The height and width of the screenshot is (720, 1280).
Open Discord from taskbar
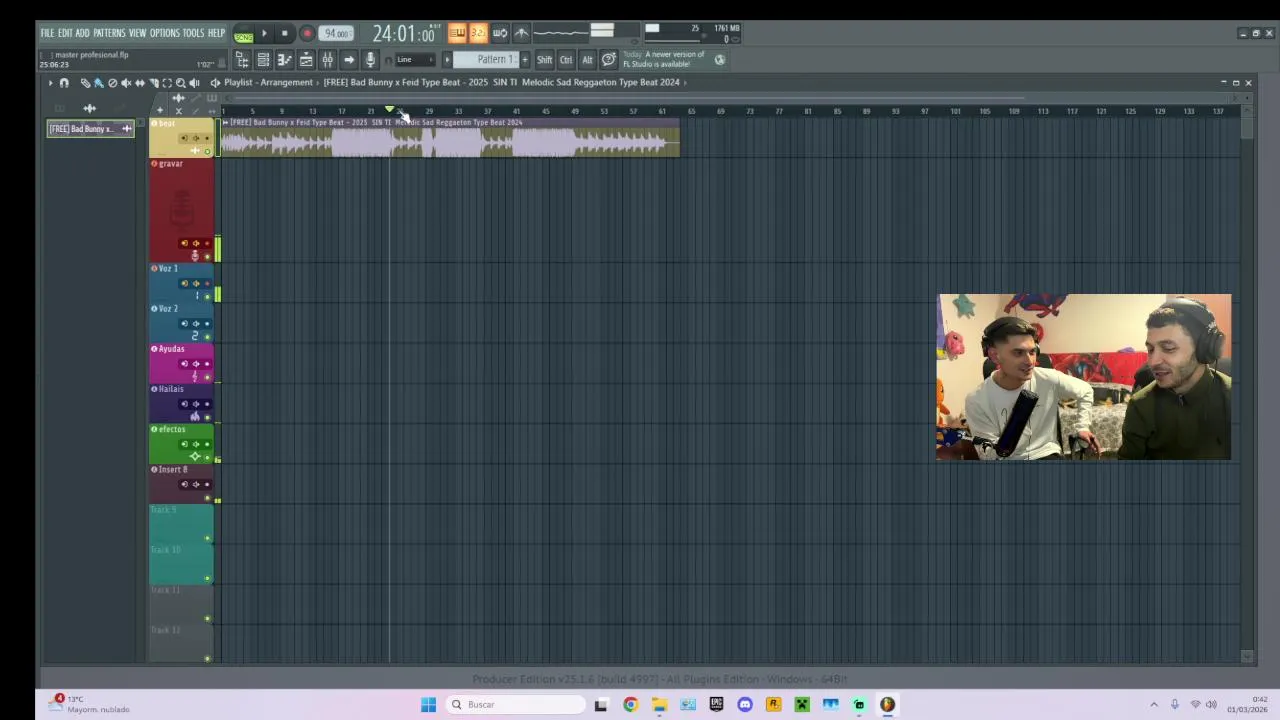(745, 705)
